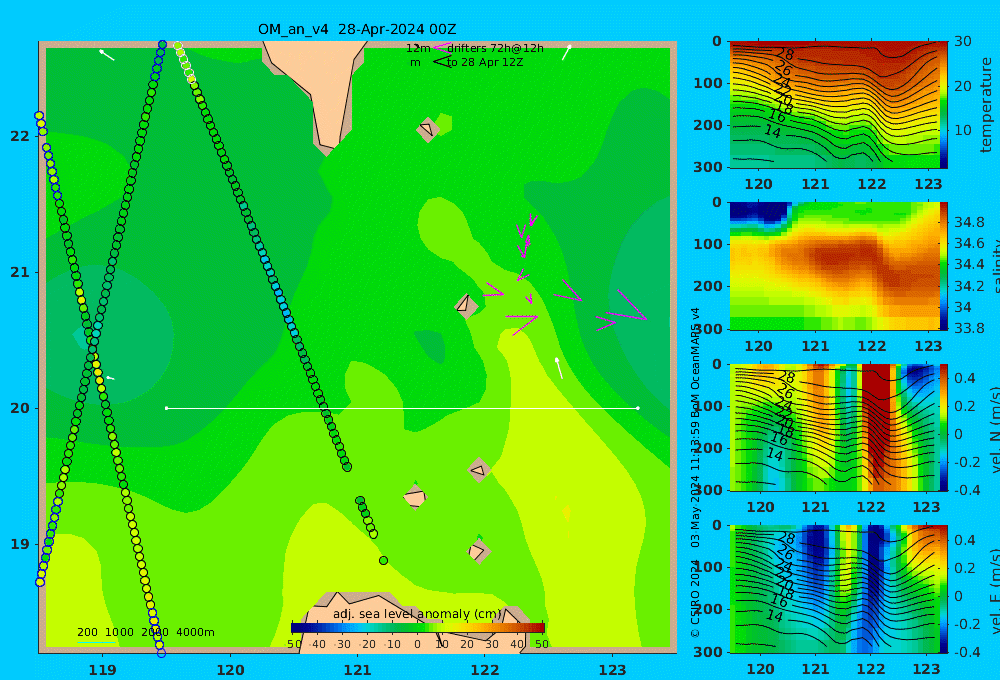Viewport: 1000px width, 680px height.
Task: Open the salinity depth section plot
Action: pyautogui.click(x=834, y=266)
